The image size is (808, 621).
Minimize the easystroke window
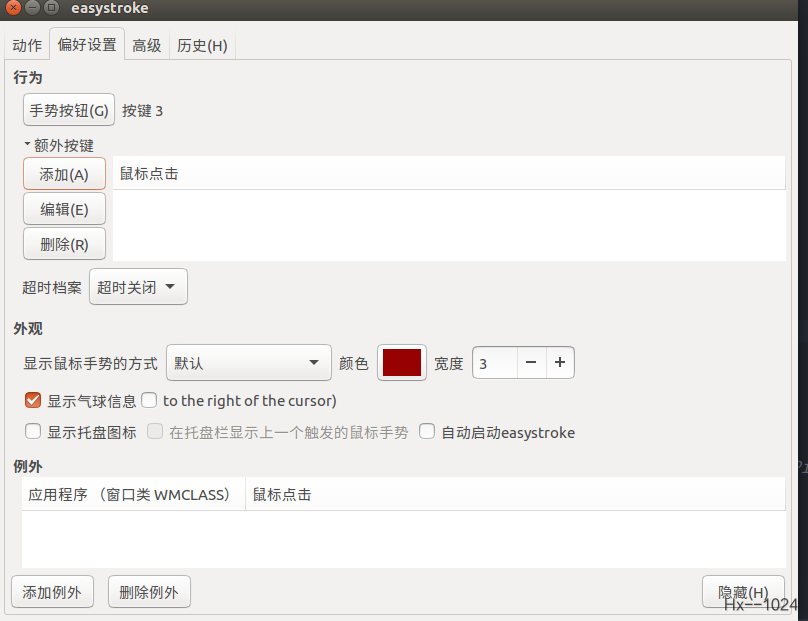coord(32,8)
